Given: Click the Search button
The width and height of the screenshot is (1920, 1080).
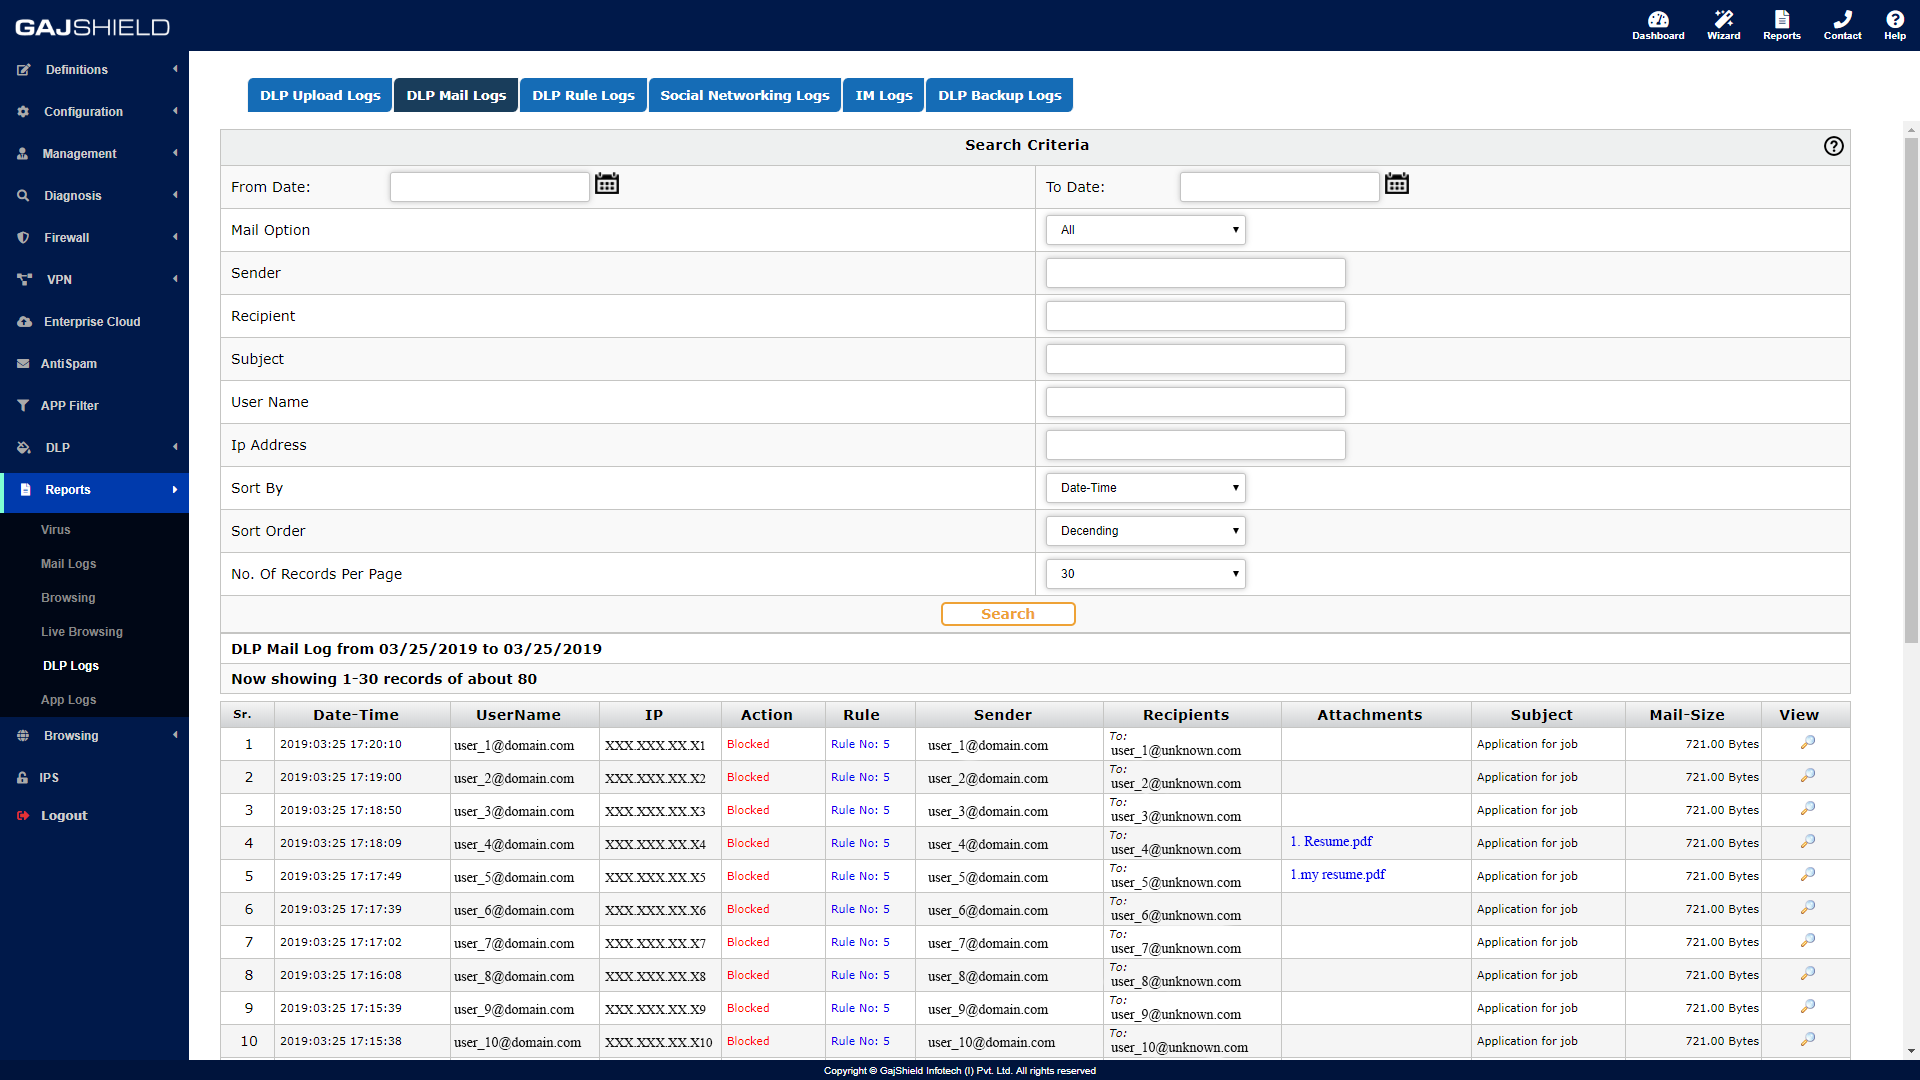Looking at the screenshot, I should (x=1008, y=614).
